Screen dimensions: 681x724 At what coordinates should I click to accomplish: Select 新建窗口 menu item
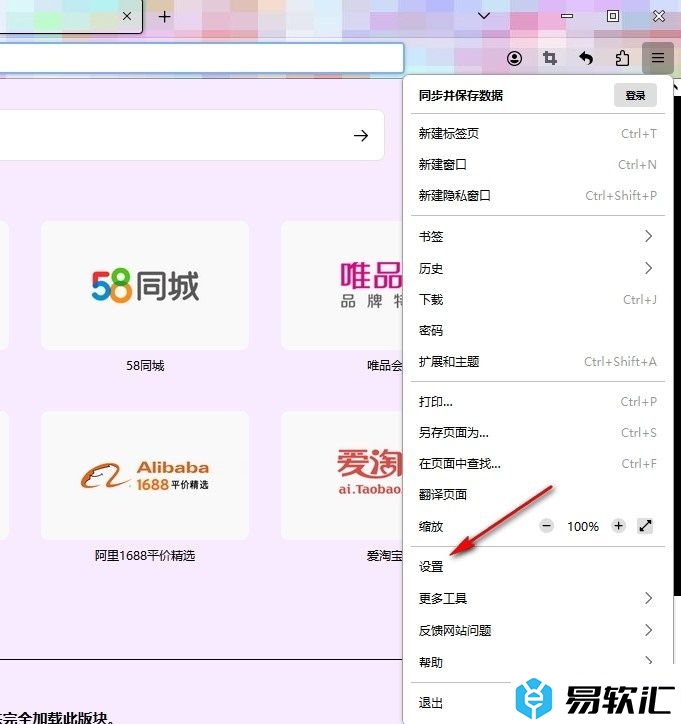tap(537, 164)
